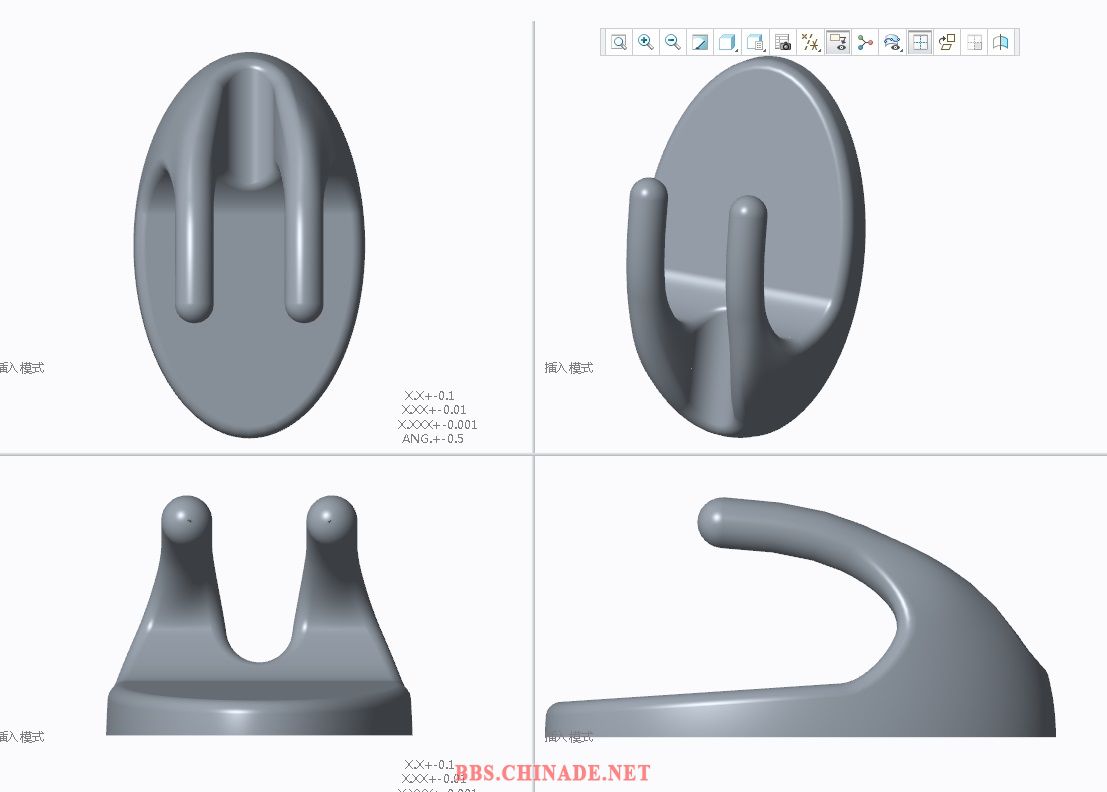Click '插入模式' label in the bottom-left pane
The width and height of the screenshot is (1107, 792).
[22, 737]
